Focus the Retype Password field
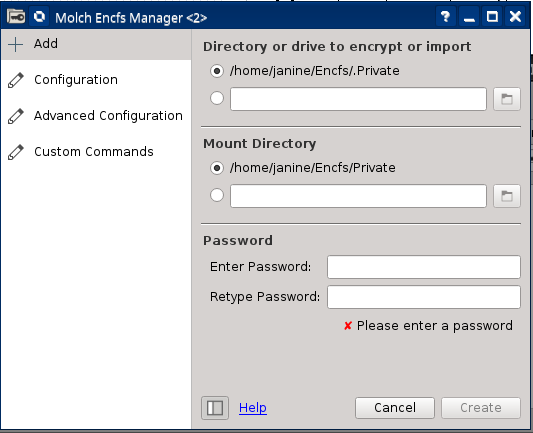This screenshot has width=533, height=433. click(x=424, y=297)
